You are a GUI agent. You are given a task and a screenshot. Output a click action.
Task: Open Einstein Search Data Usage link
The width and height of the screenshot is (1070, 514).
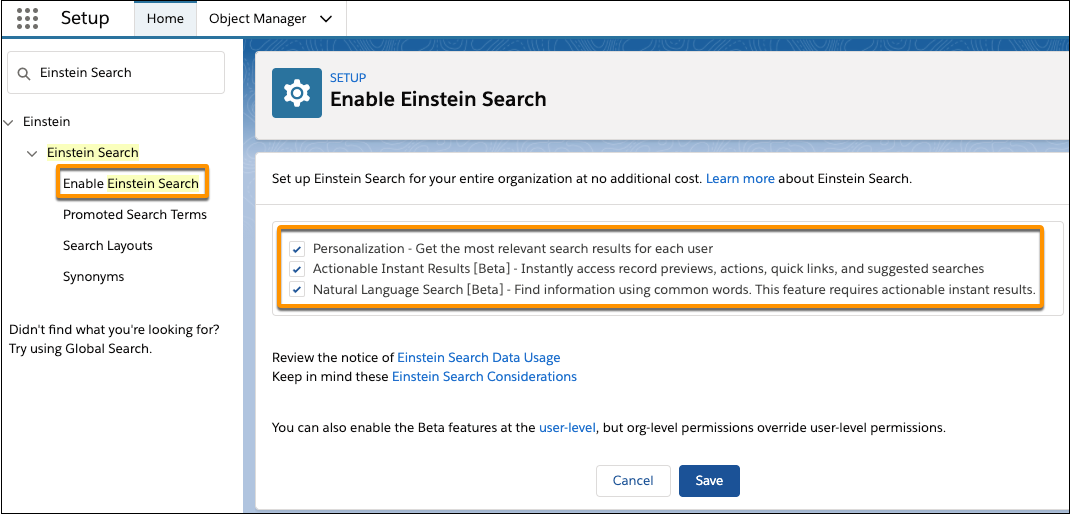pos(479,357)
